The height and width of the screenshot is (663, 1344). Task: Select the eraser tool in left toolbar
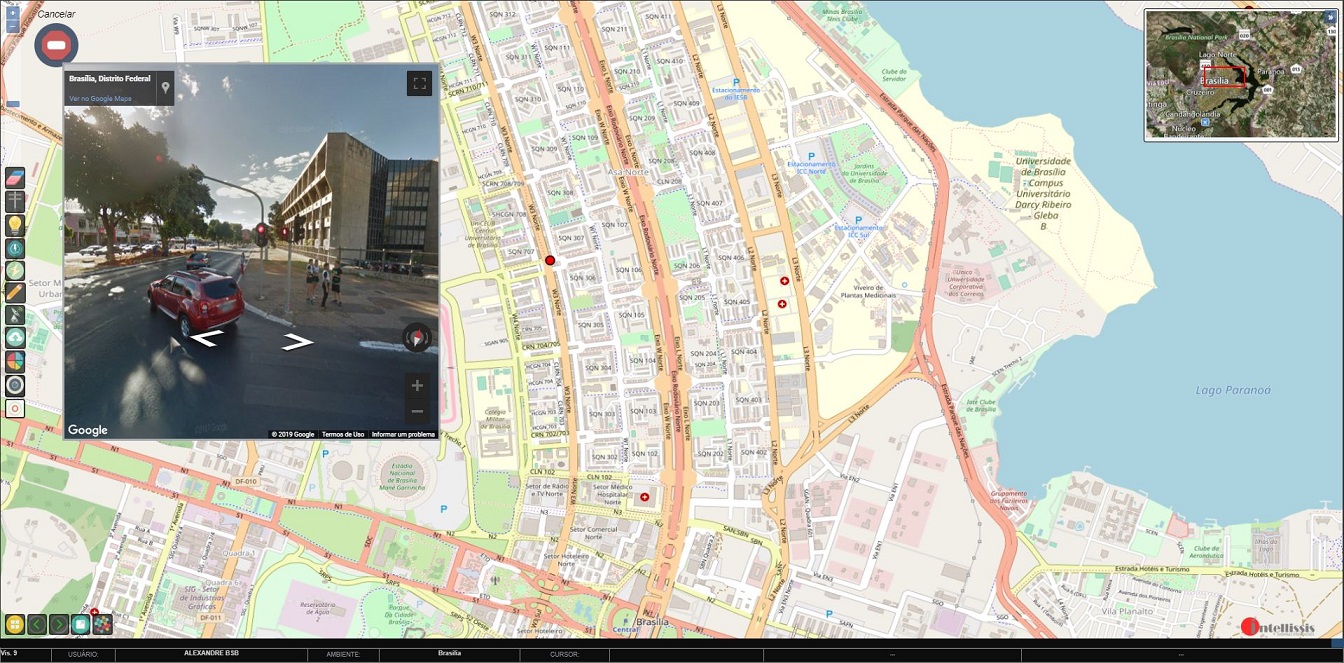pos(15,177)
